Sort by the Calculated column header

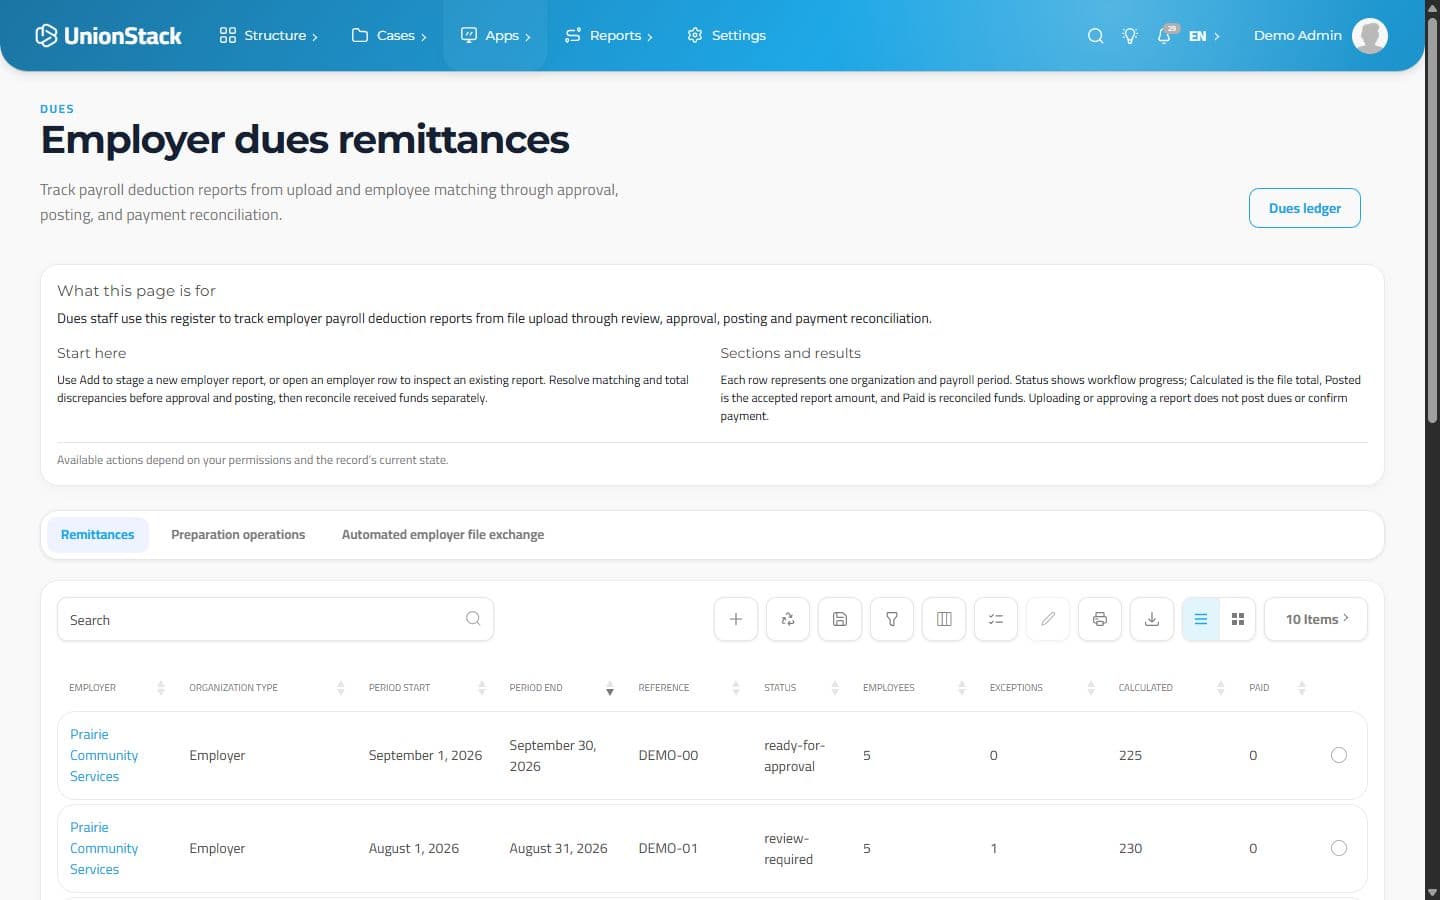tap(1171, 688)
